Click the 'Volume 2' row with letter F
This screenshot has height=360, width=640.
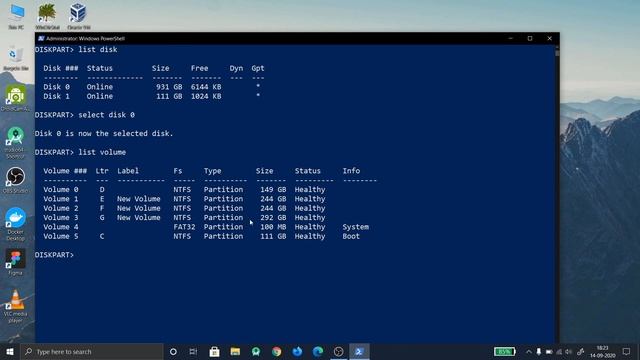pos(184,208)
